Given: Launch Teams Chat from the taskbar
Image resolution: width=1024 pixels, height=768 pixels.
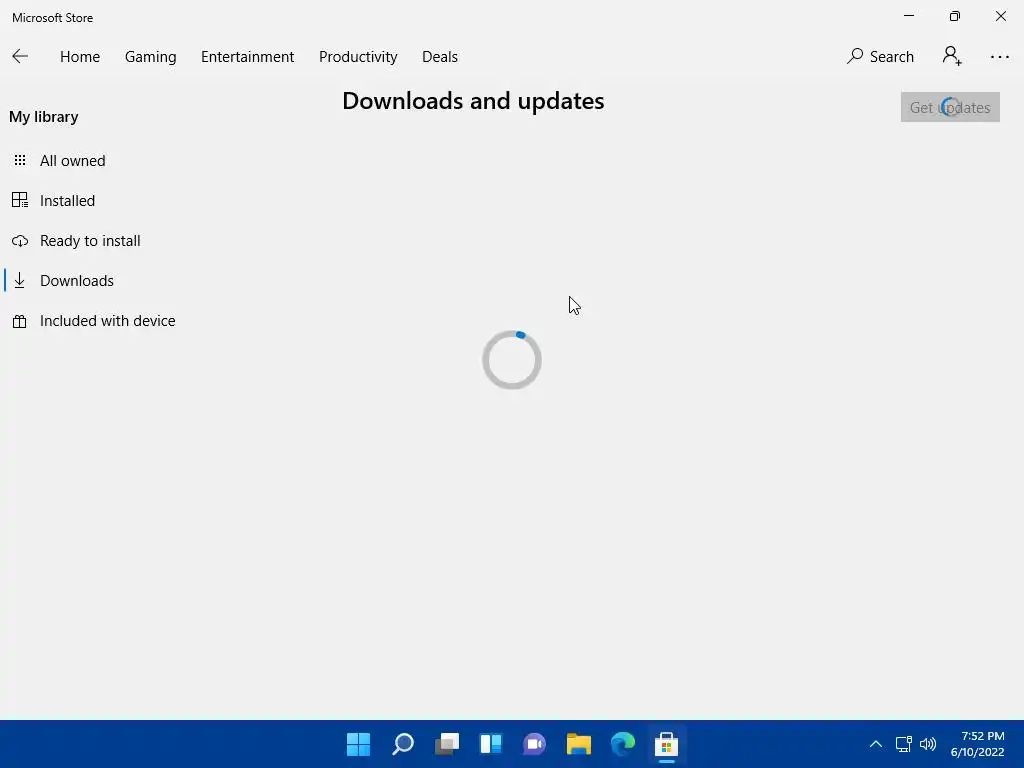Looking at the screenshot, I should tap(534, 744).
